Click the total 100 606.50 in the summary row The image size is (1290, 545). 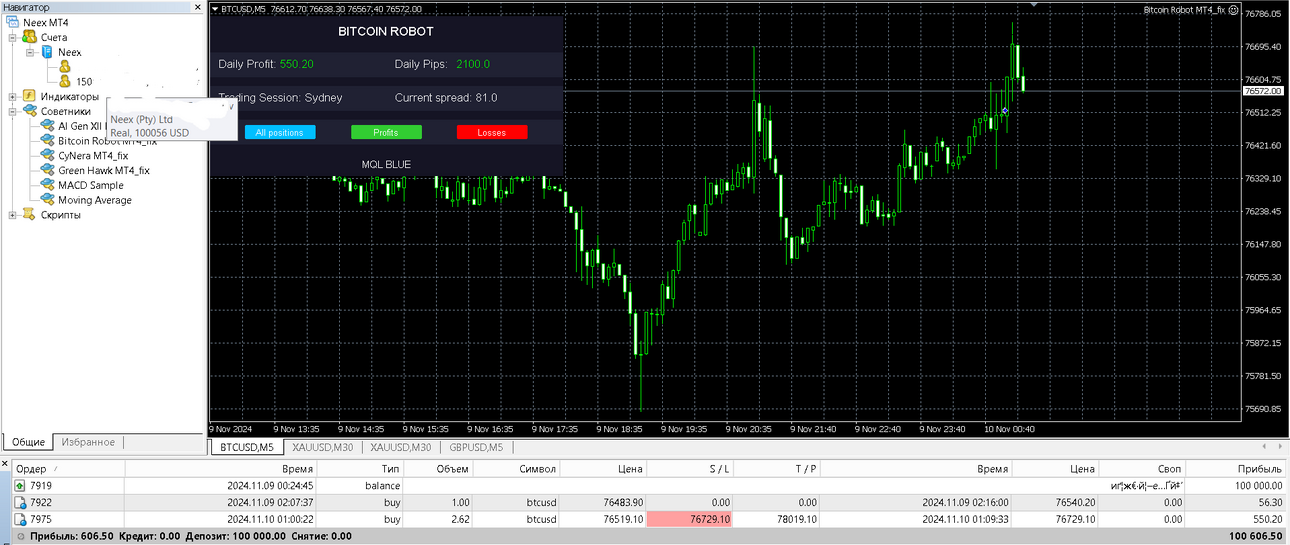(x=1255, y=536)
